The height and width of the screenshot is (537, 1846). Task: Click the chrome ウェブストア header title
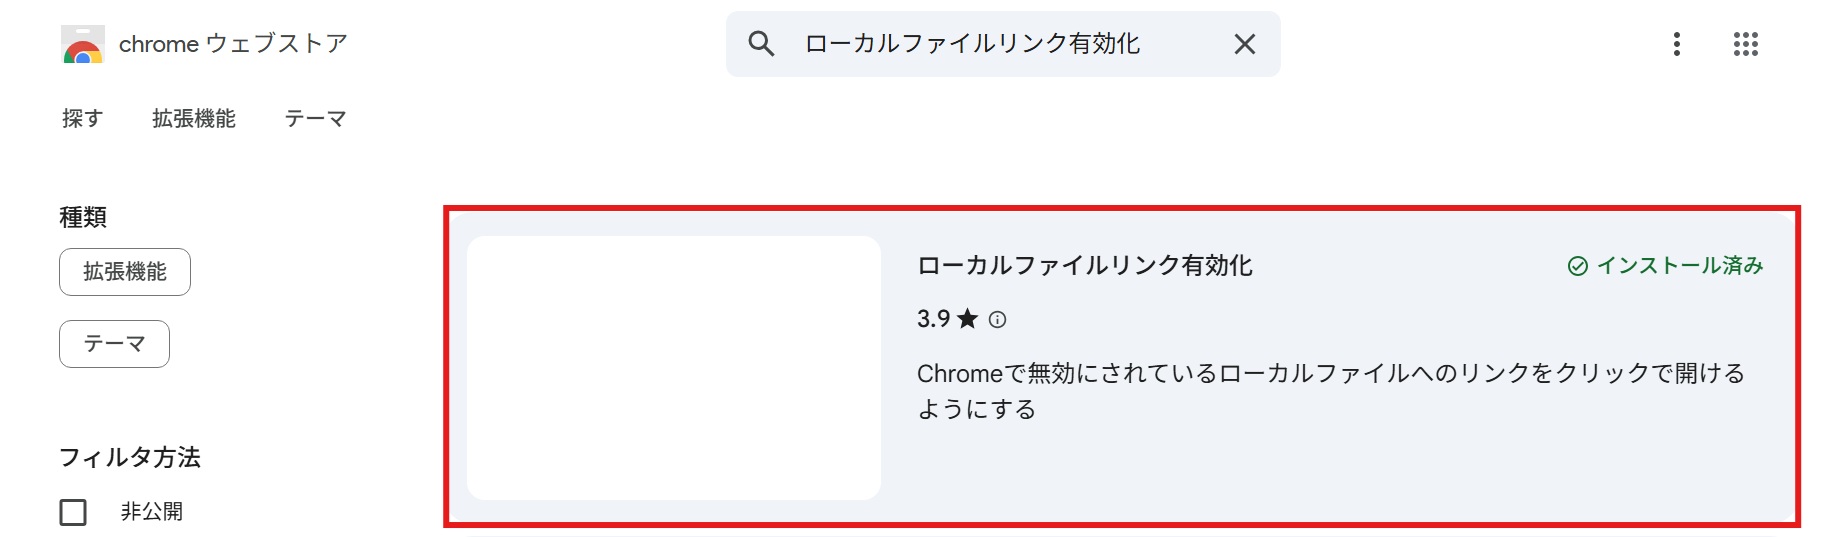(233, 44)
